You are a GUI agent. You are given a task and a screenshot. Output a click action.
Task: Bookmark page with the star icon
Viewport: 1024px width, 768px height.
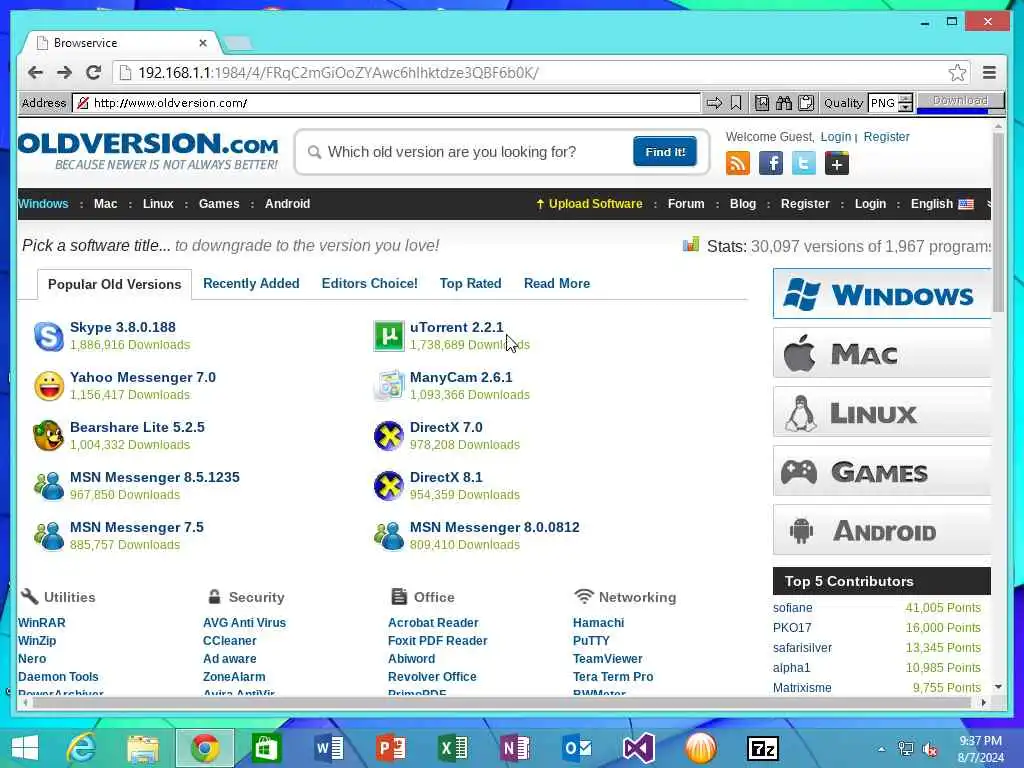(x=957, y=72)
